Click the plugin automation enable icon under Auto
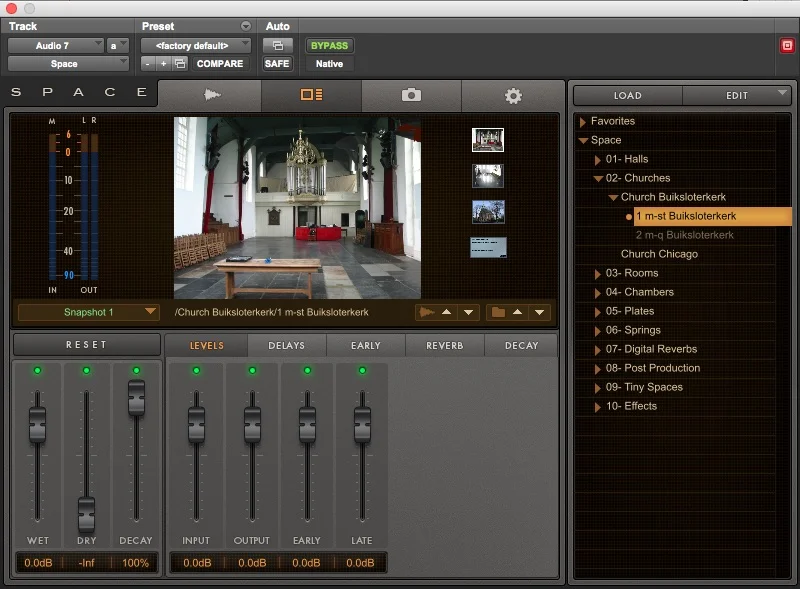Image resolution: width=800 pixels, height=589 pixels. coord(277,46)
